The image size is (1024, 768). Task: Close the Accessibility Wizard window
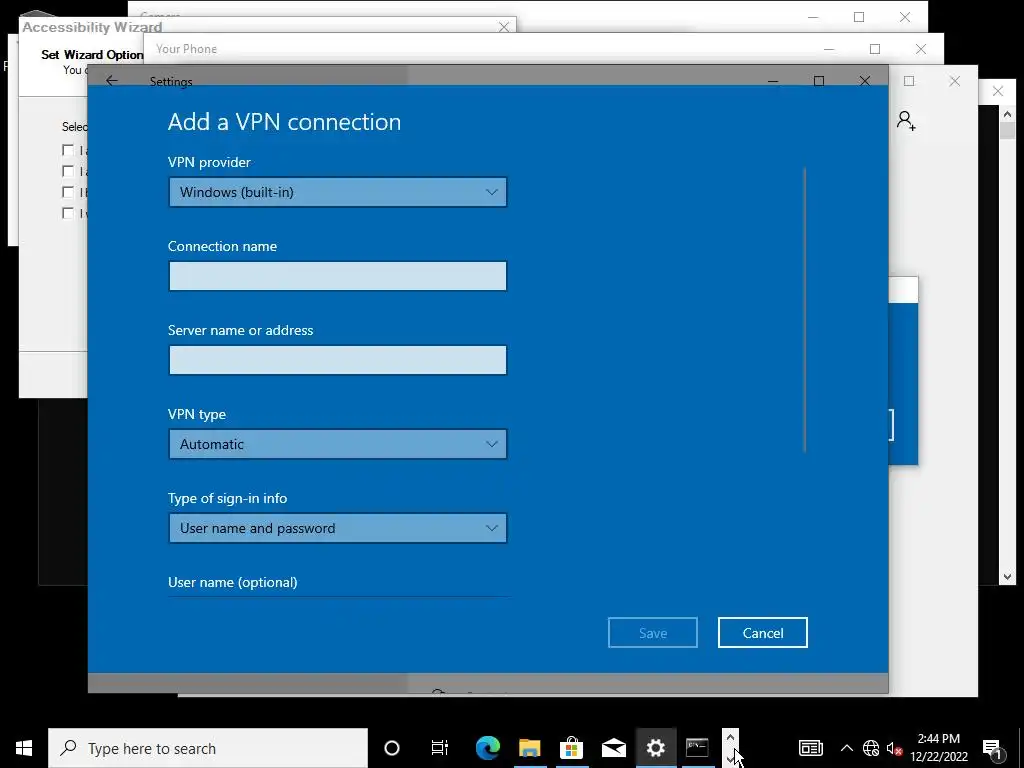pyautogui.click(x=504, y=27)
